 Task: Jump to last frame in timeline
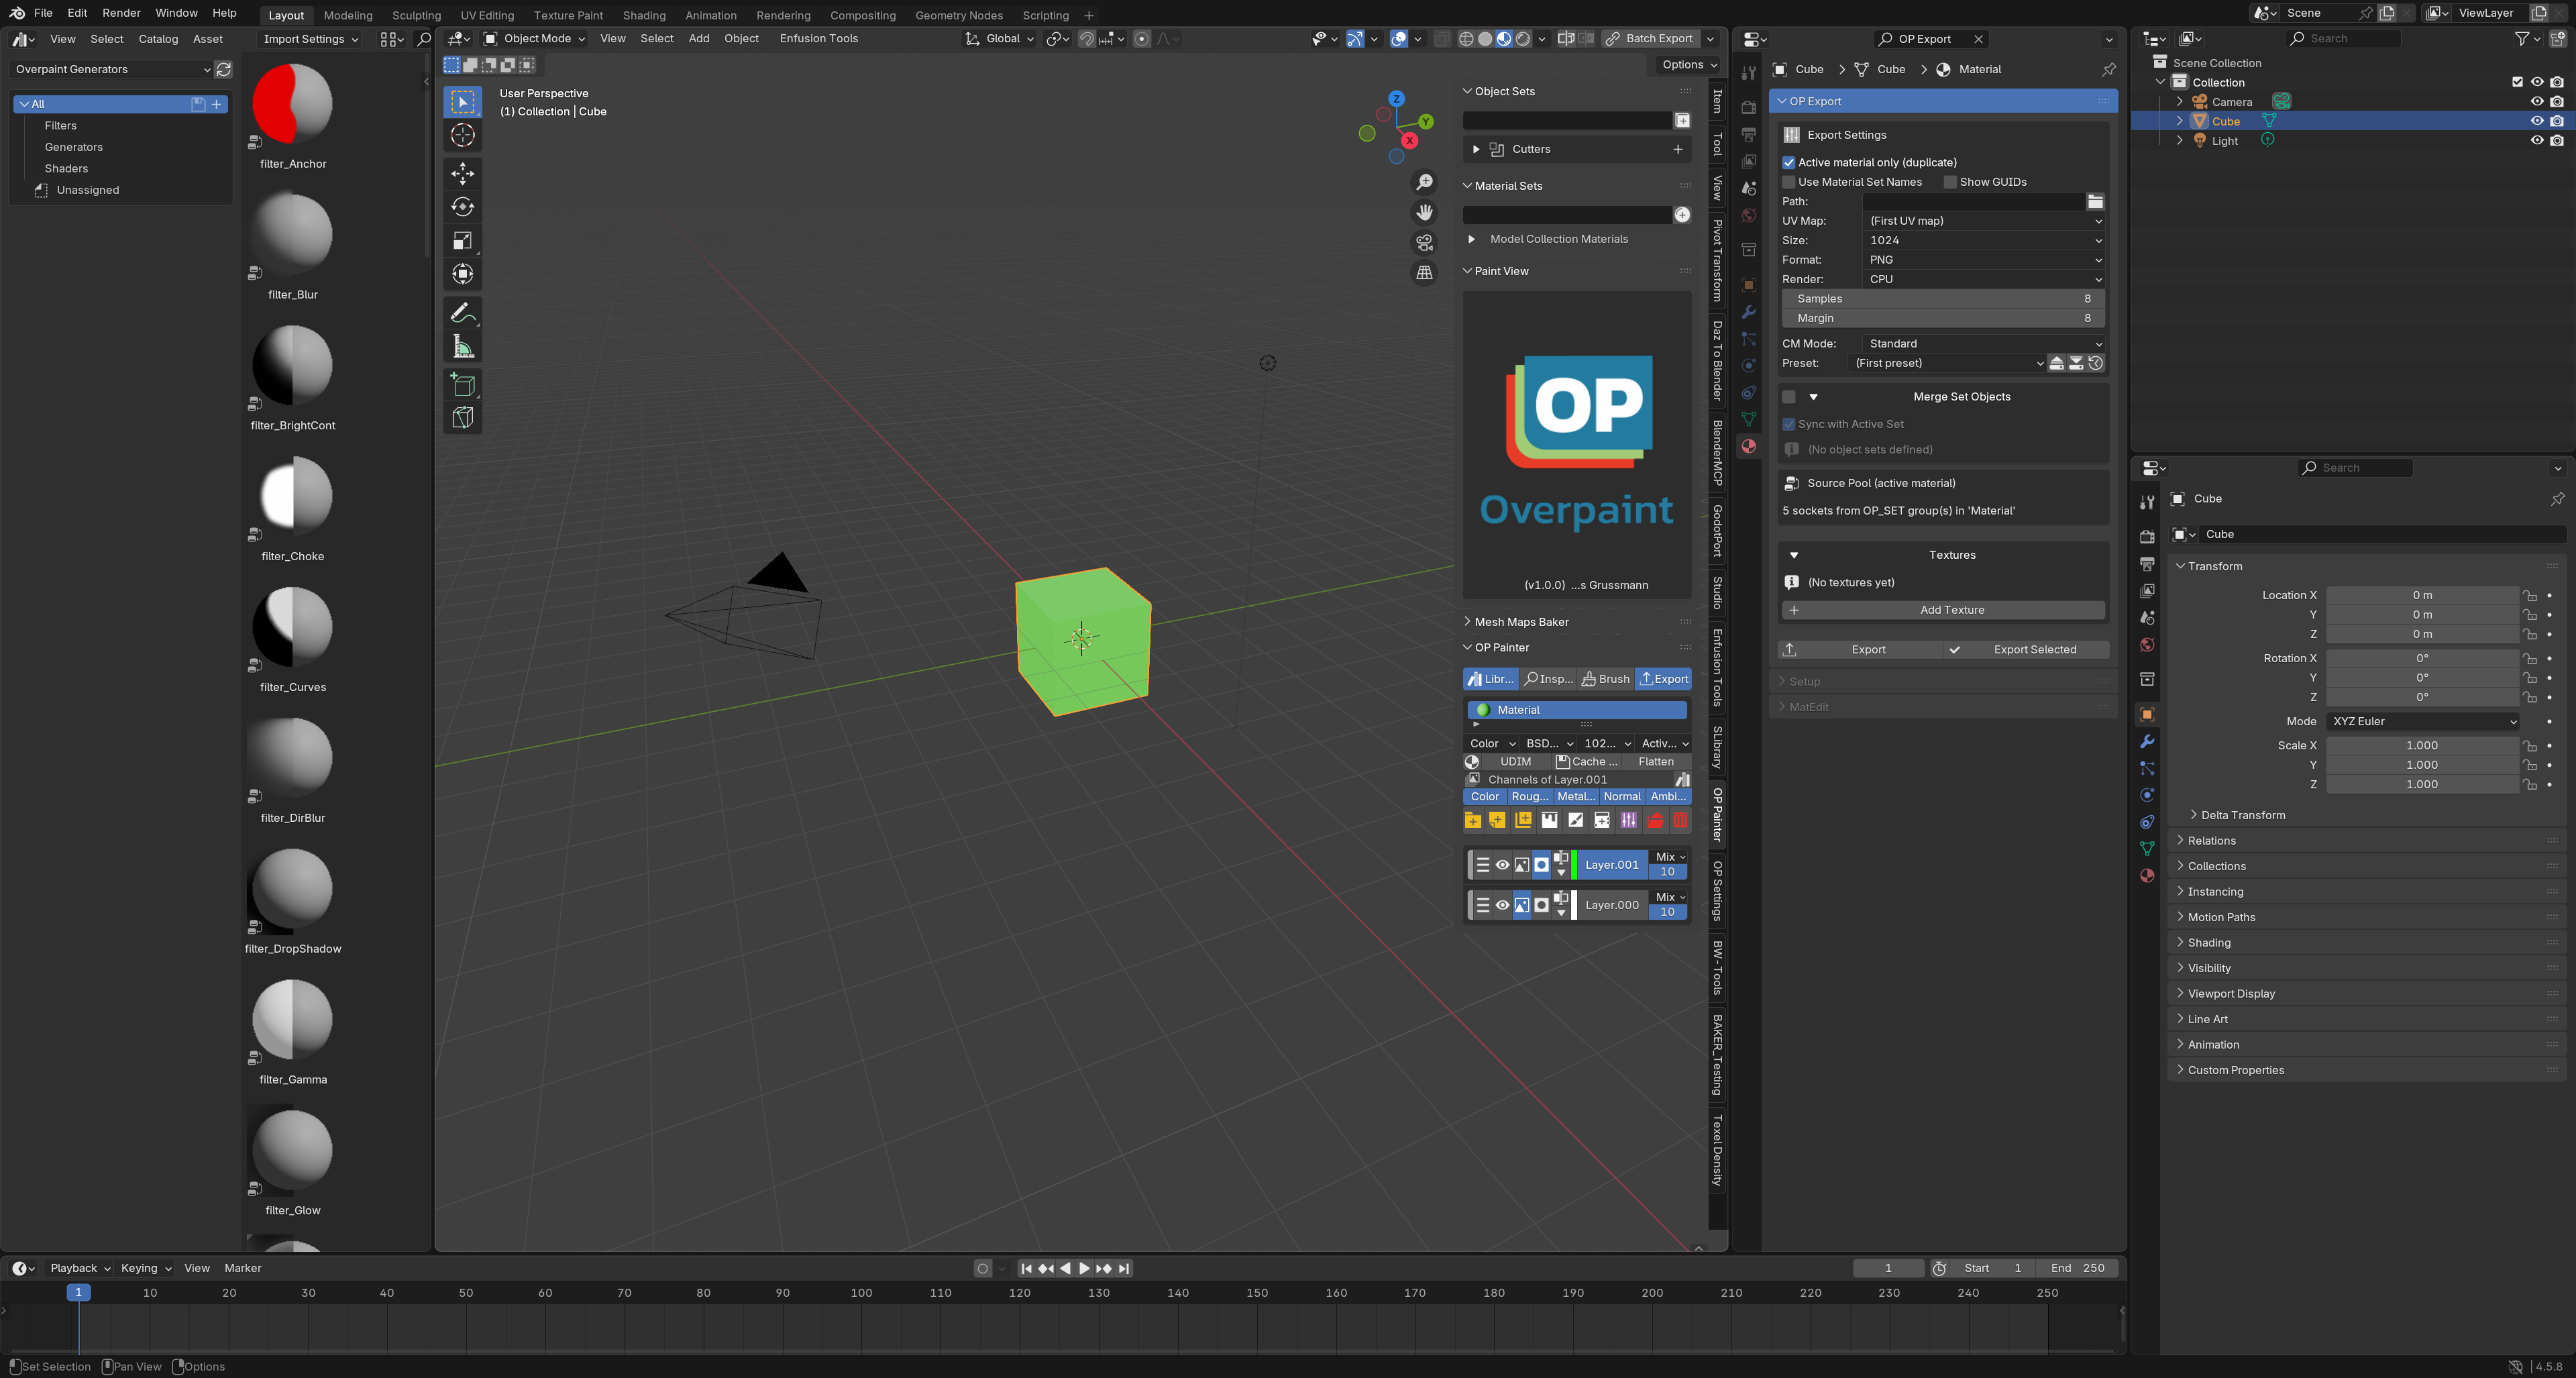click(1124, 1268)
